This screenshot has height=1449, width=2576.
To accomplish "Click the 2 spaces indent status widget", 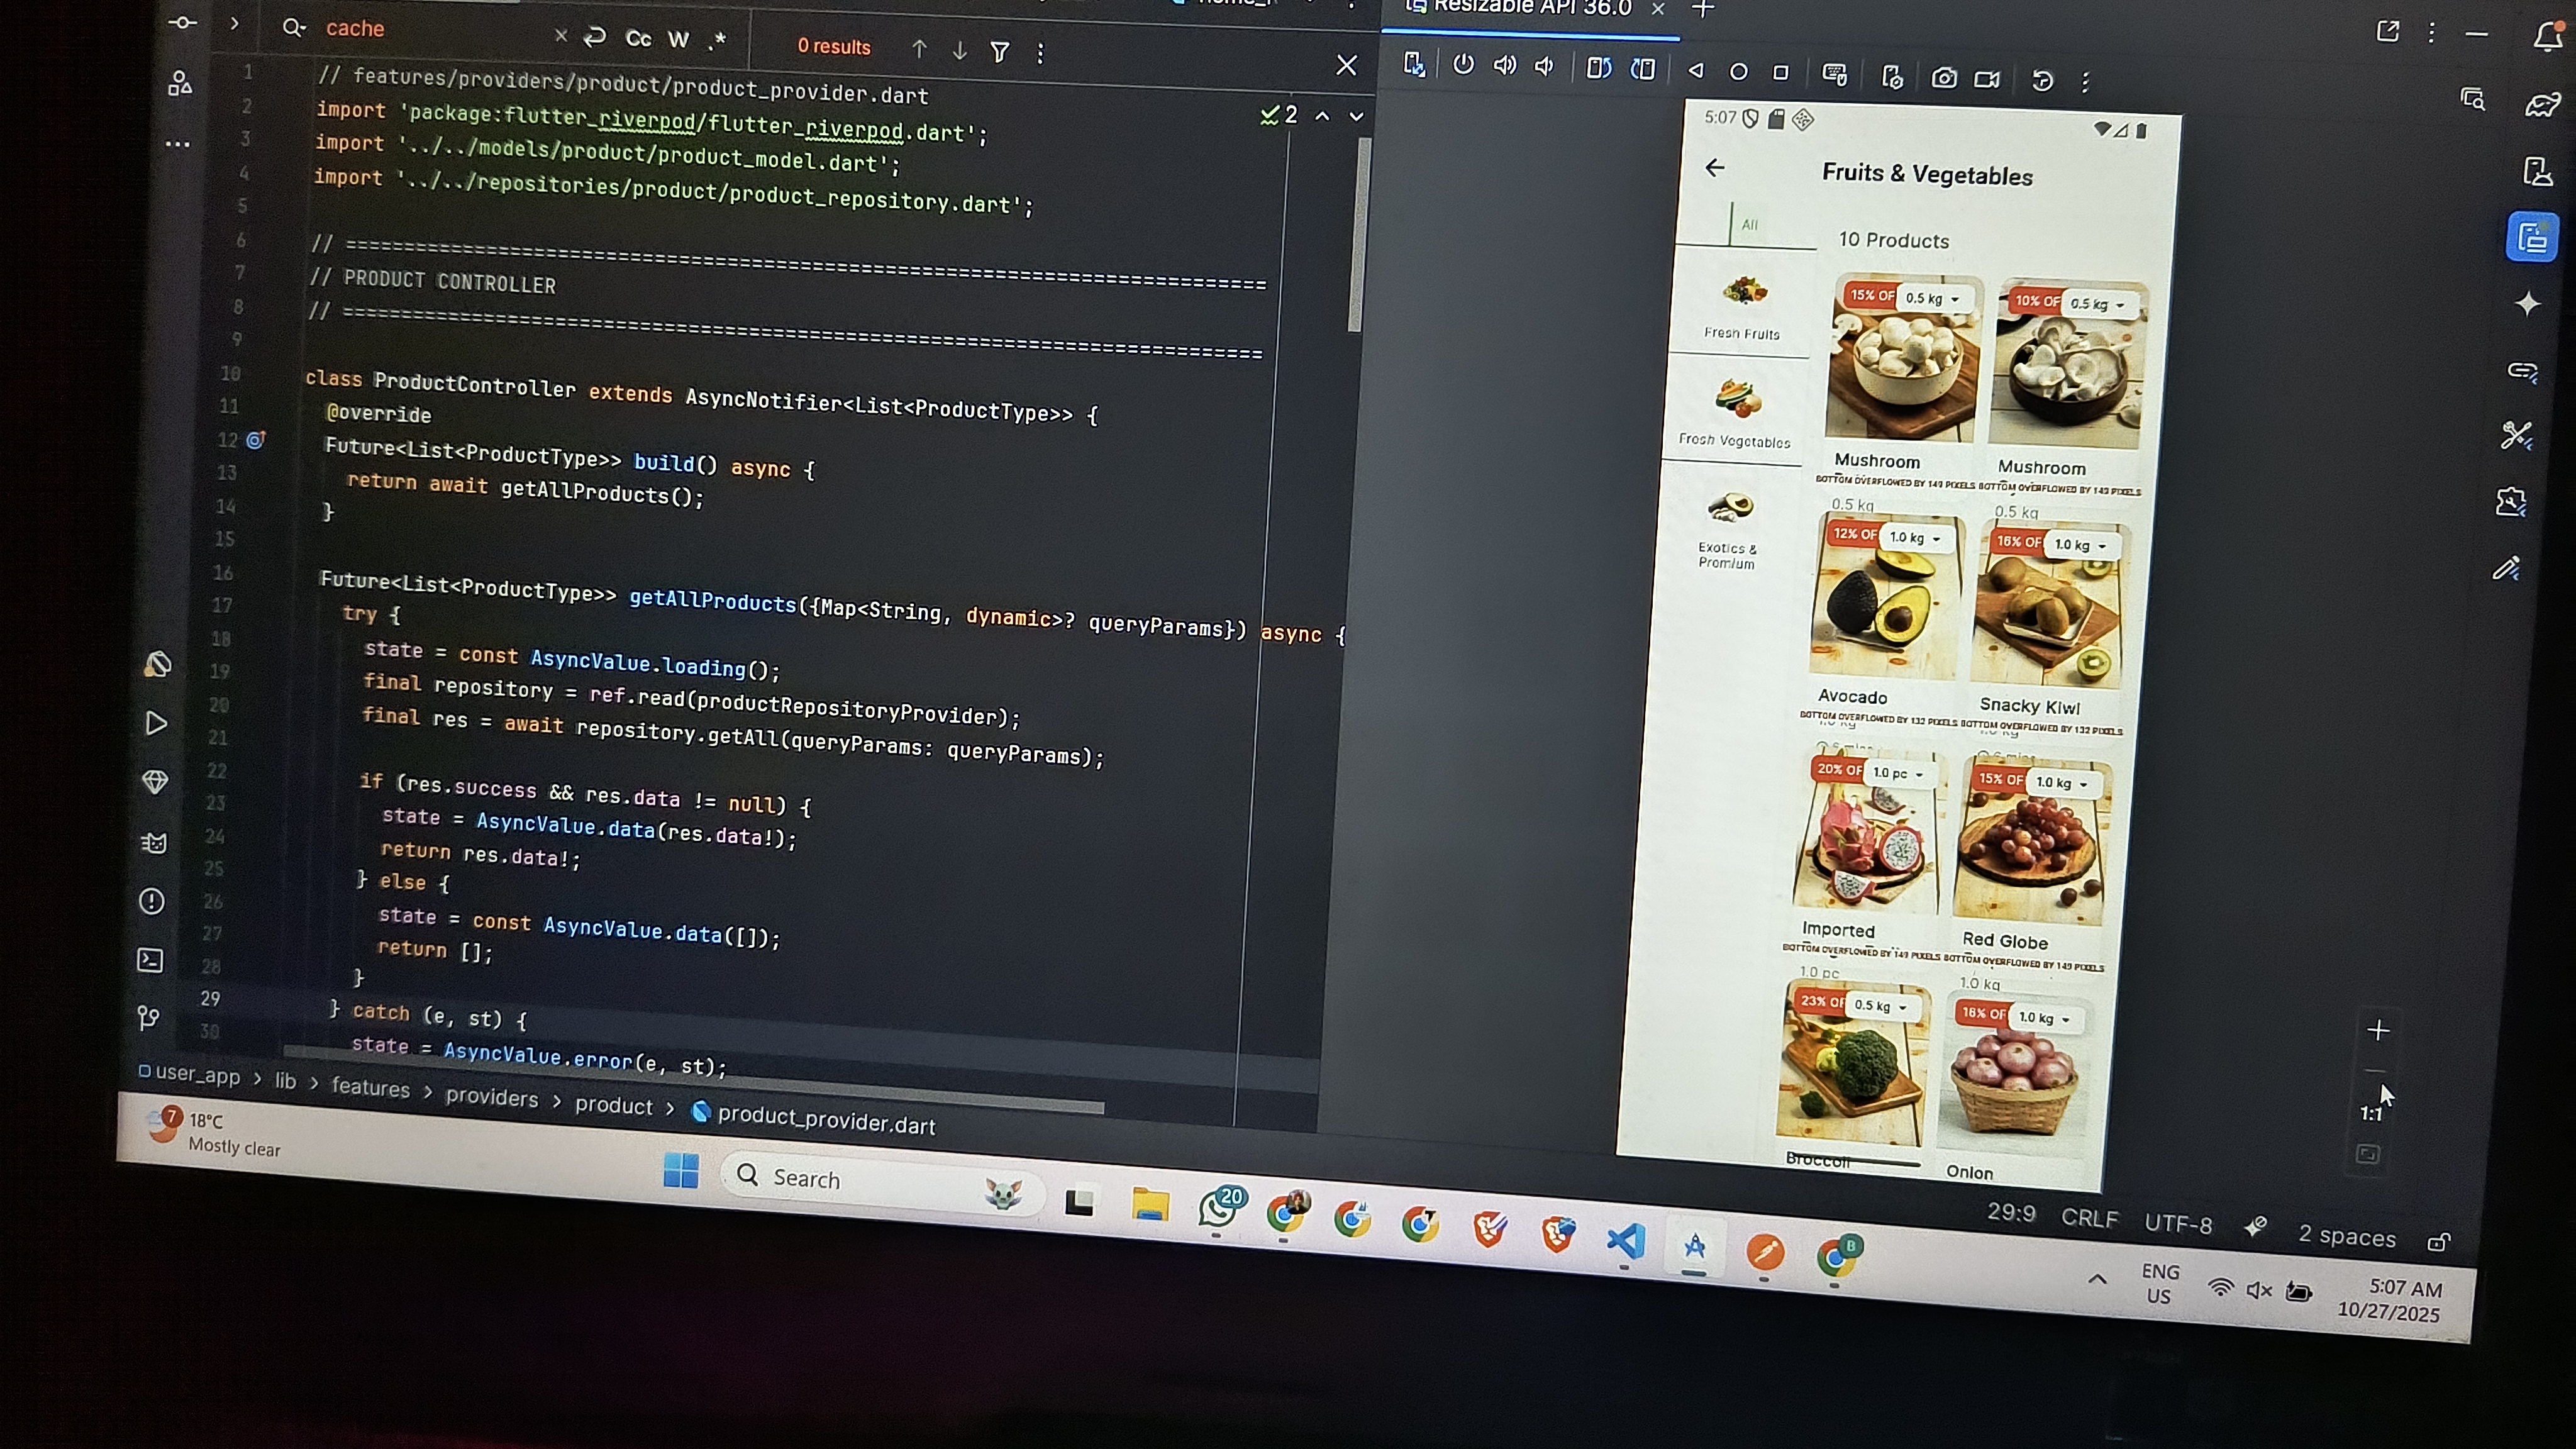I will coord(2346,1237).
